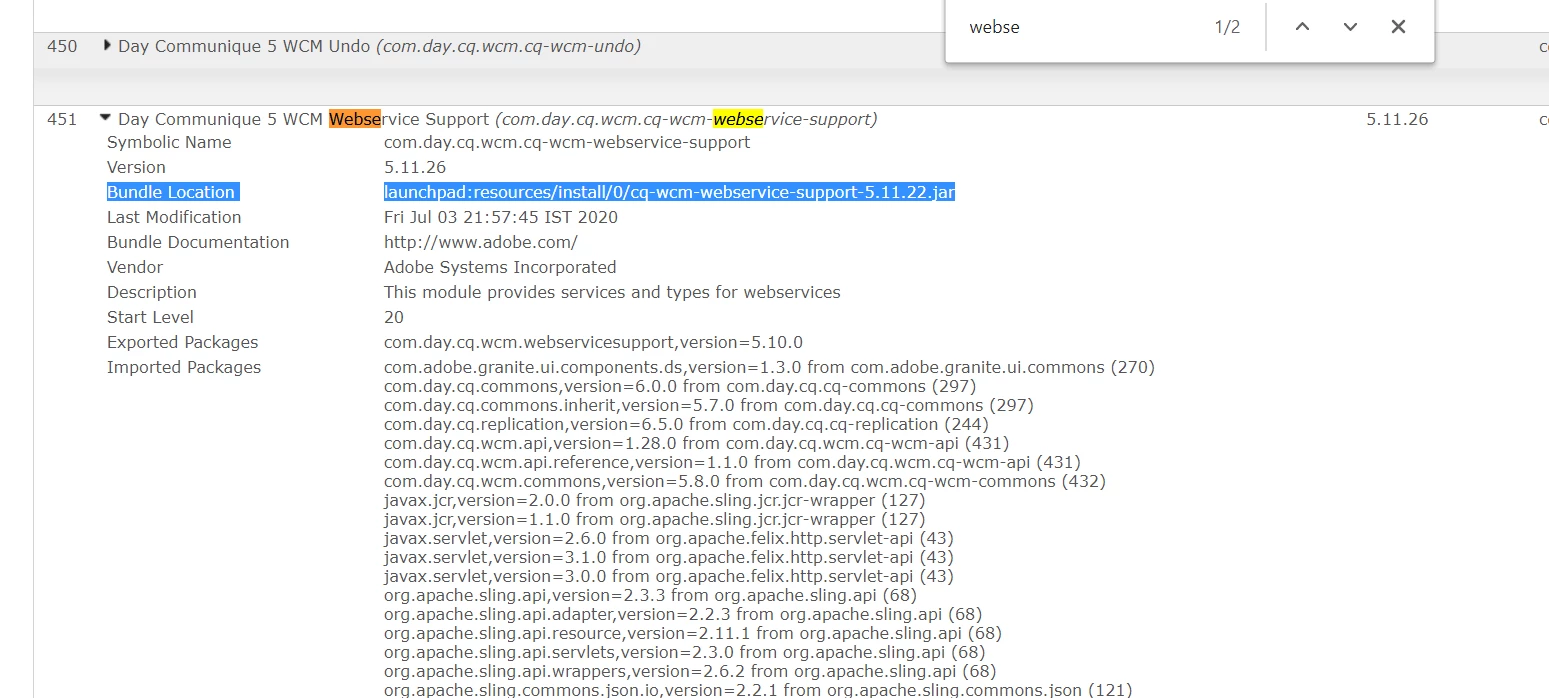The height and width of the screenshot is (698, 1549).
Task: Collapse the WCM Webservice Support bundle
Action: point(105,118)
